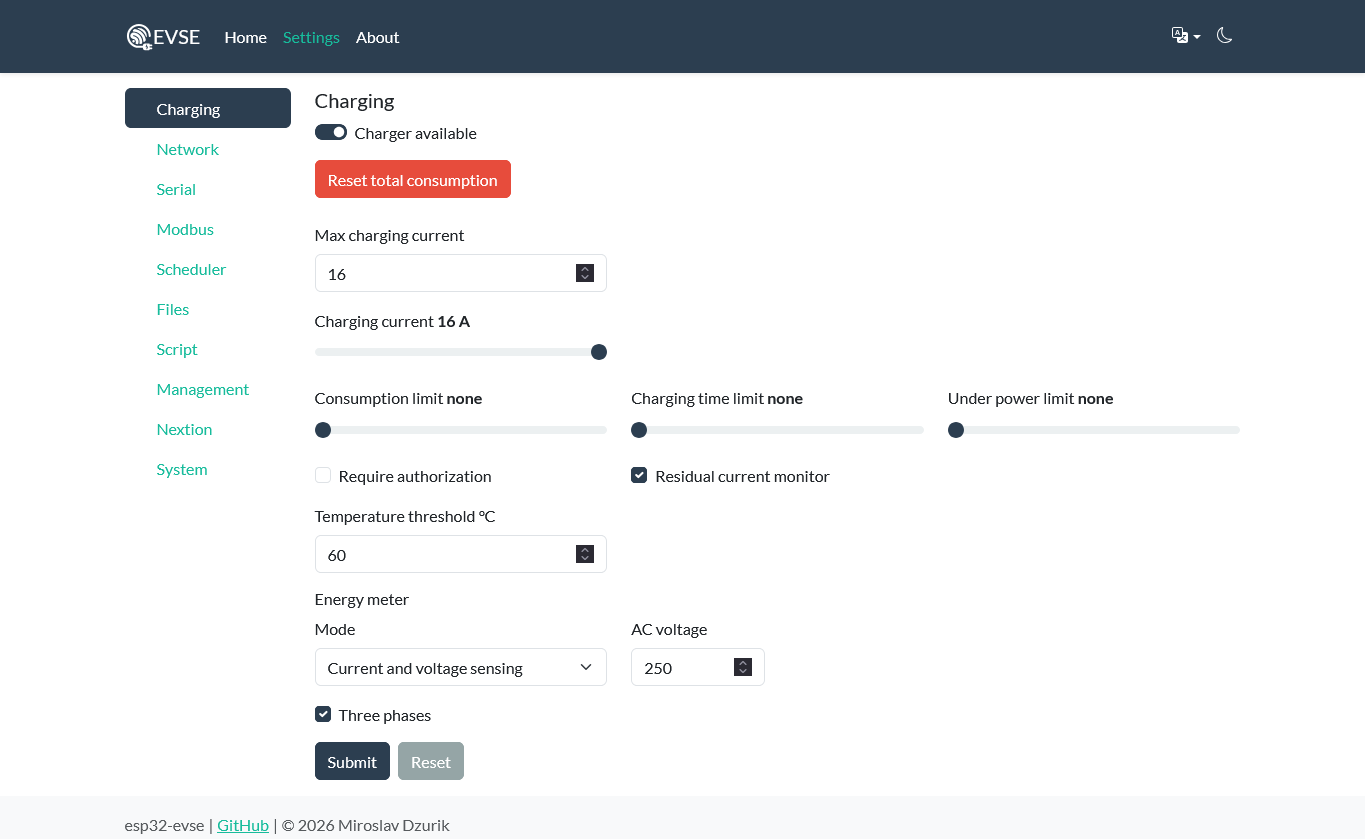Open the language selector icon

click(x=1186, y=36)
